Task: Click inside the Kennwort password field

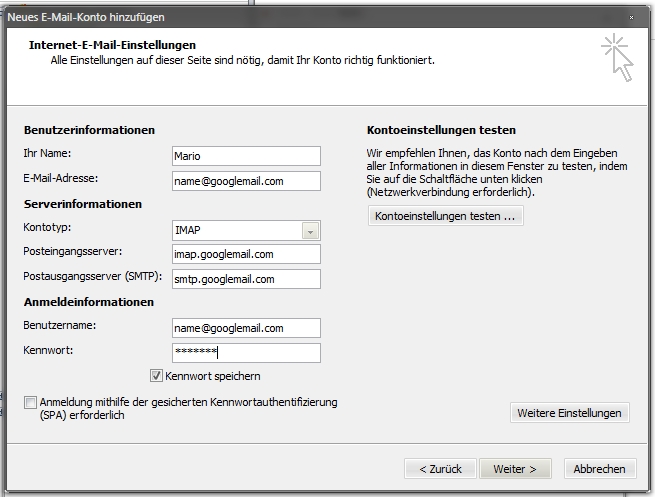Action: 246,353
